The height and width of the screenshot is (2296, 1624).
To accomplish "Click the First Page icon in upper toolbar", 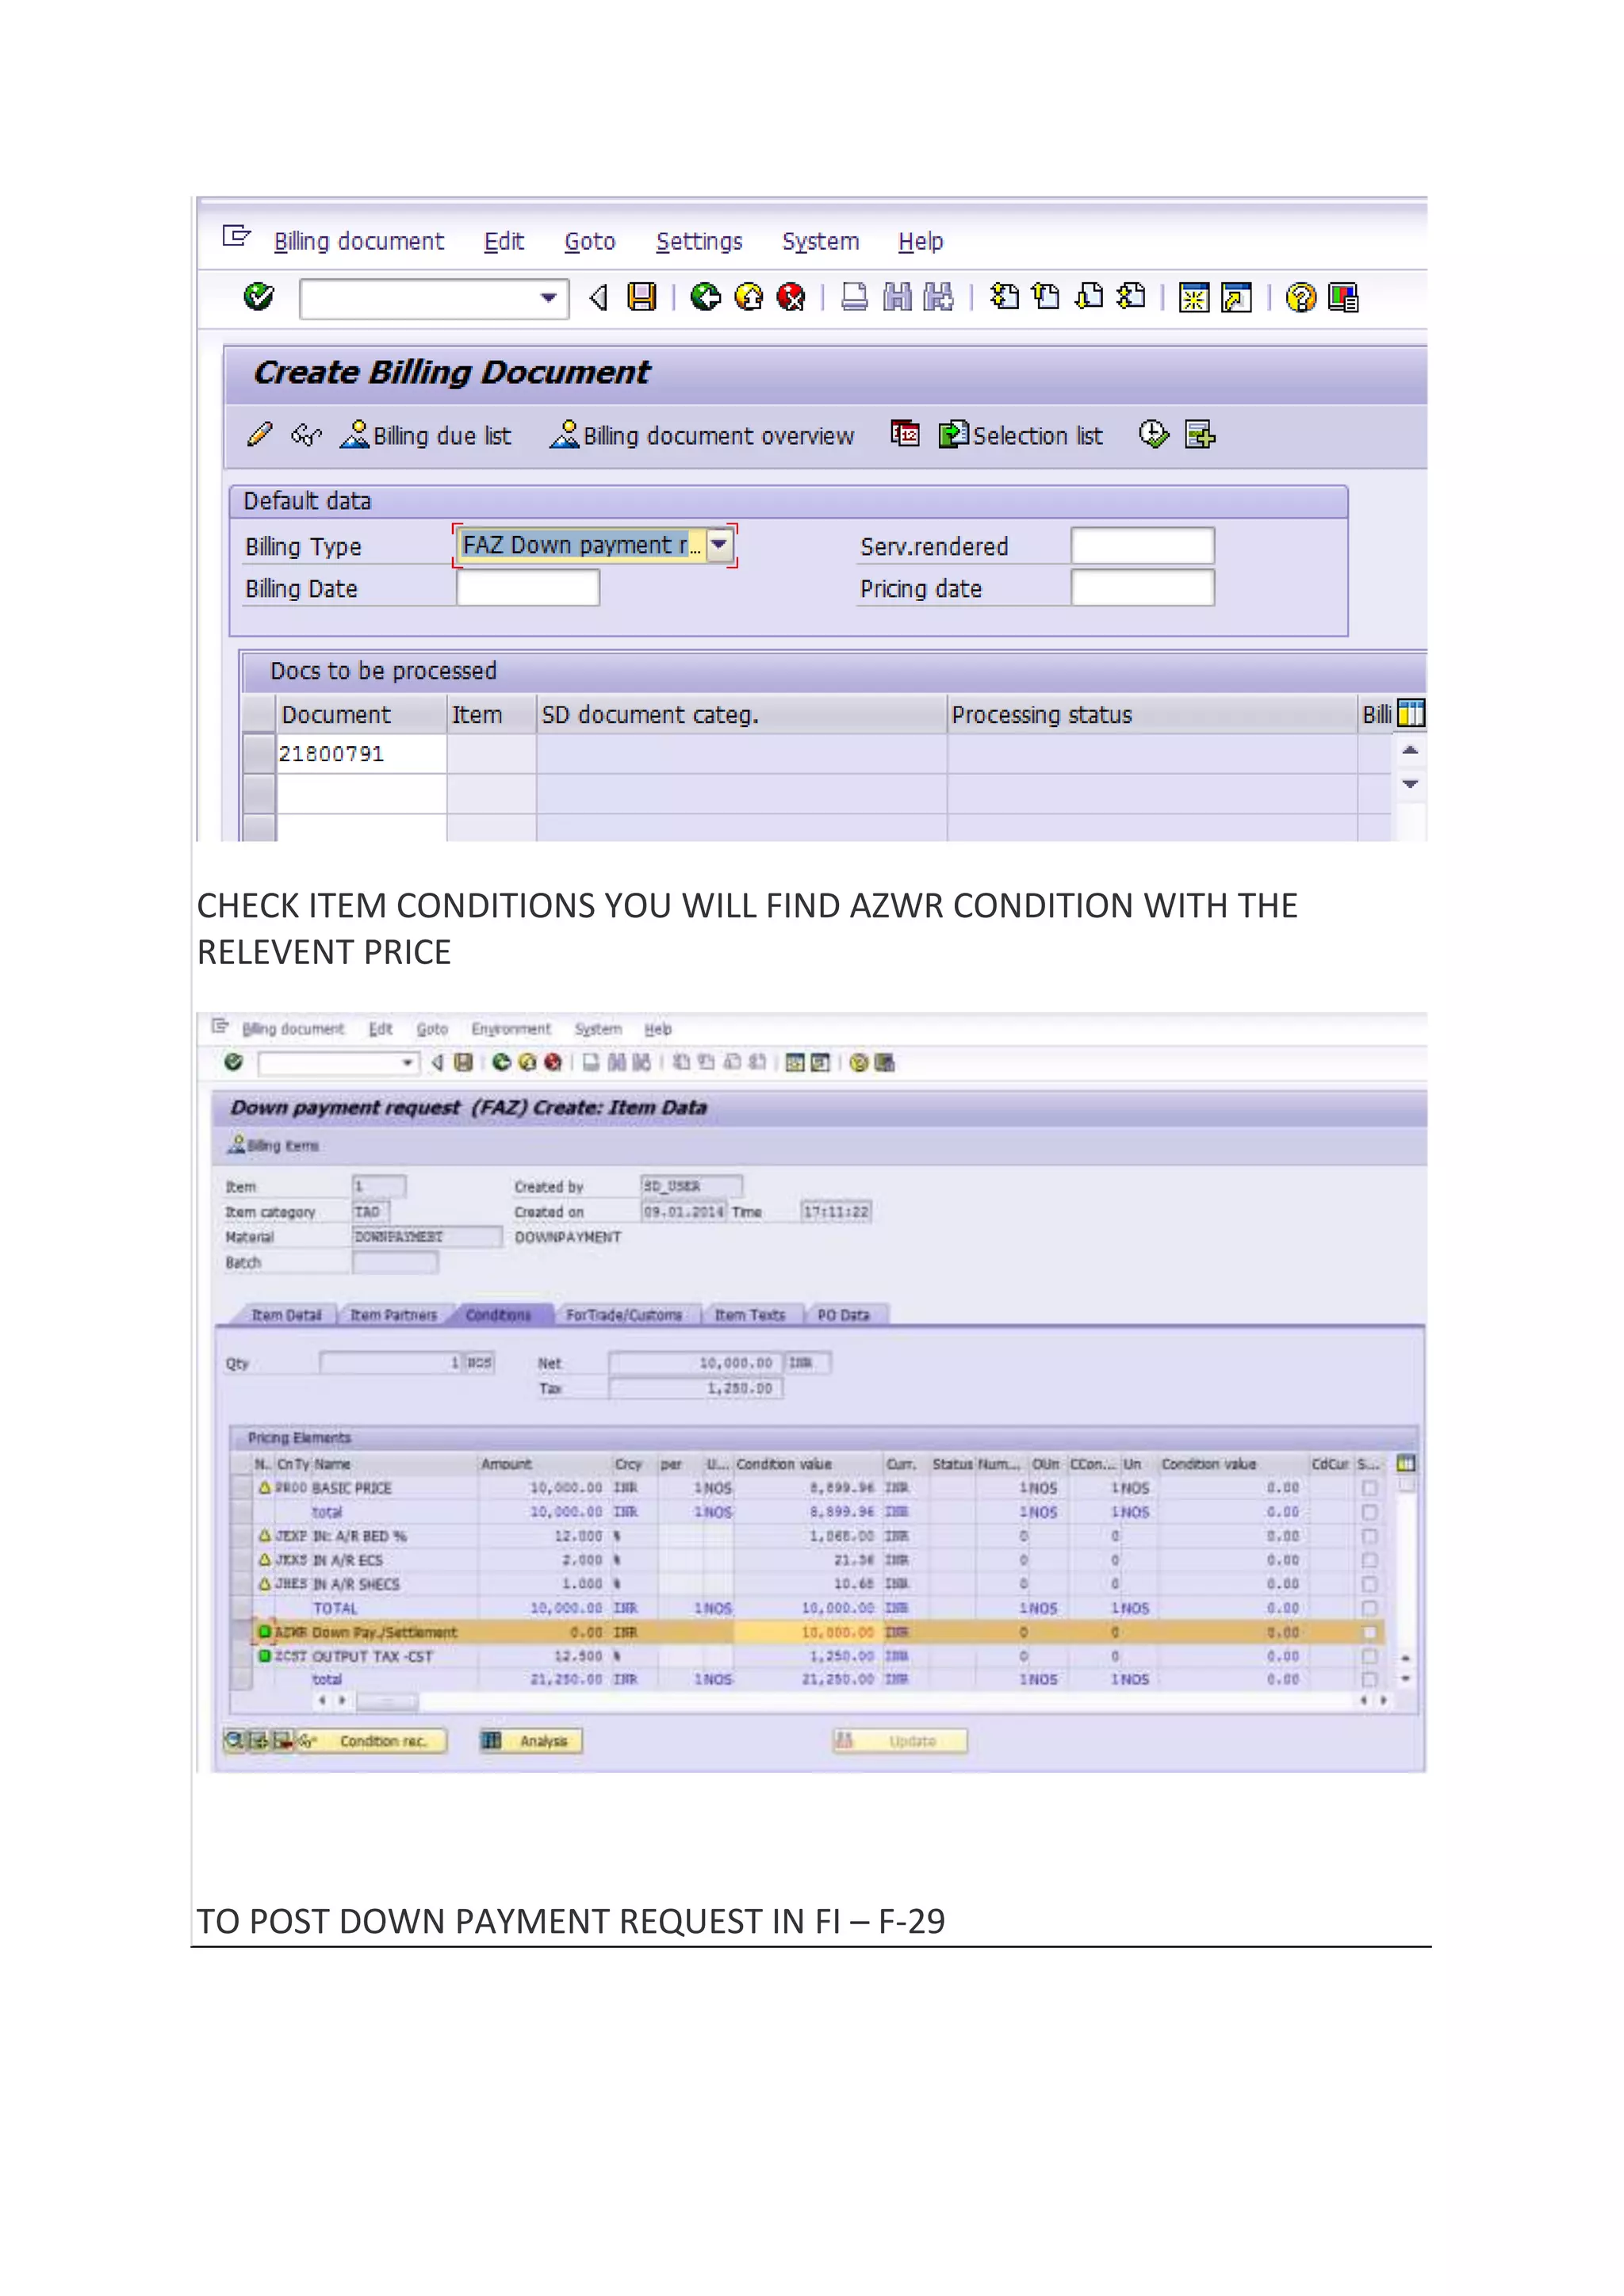I will [x=1004, y=297].
